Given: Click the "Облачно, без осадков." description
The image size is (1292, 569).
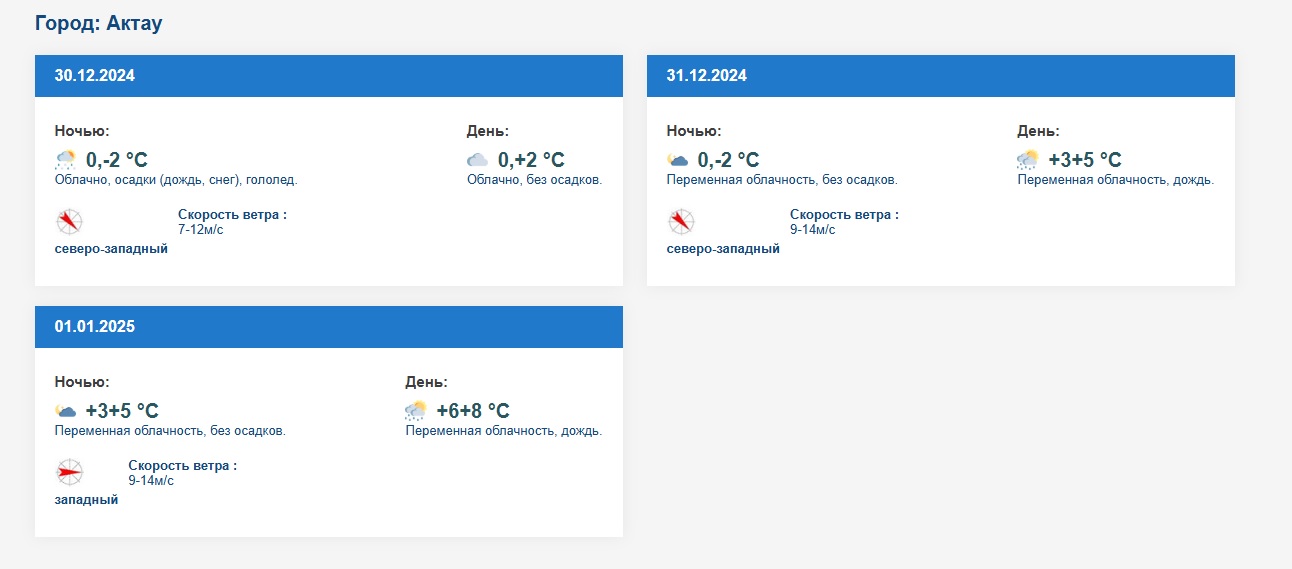Looking at the screenshot, I should pos(535,180).
